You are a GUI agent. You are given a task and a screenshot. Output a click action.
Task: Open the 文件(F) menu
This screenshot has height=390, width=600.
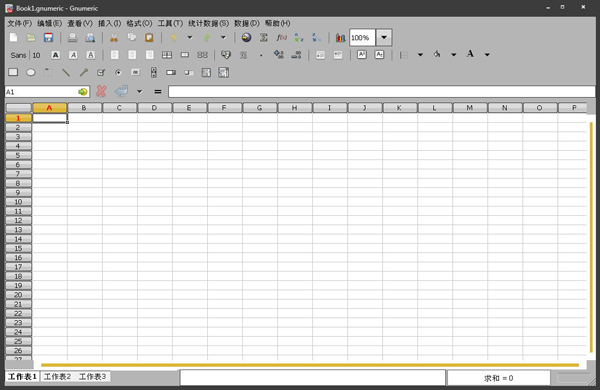20,23
